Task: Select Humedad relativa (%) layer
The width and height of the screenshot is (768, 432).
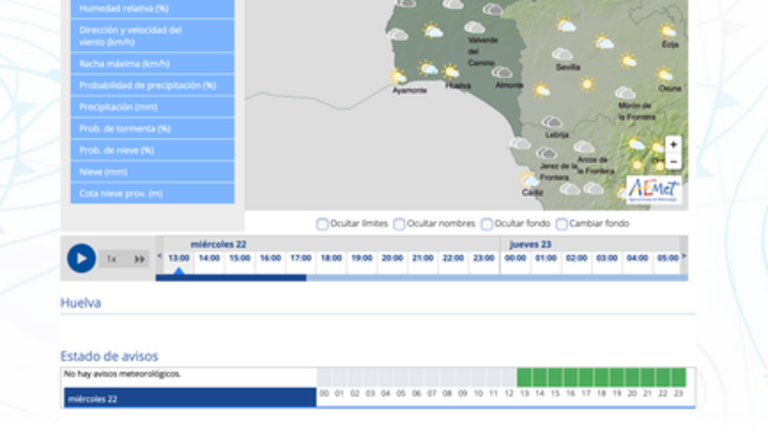Action: 152,7
